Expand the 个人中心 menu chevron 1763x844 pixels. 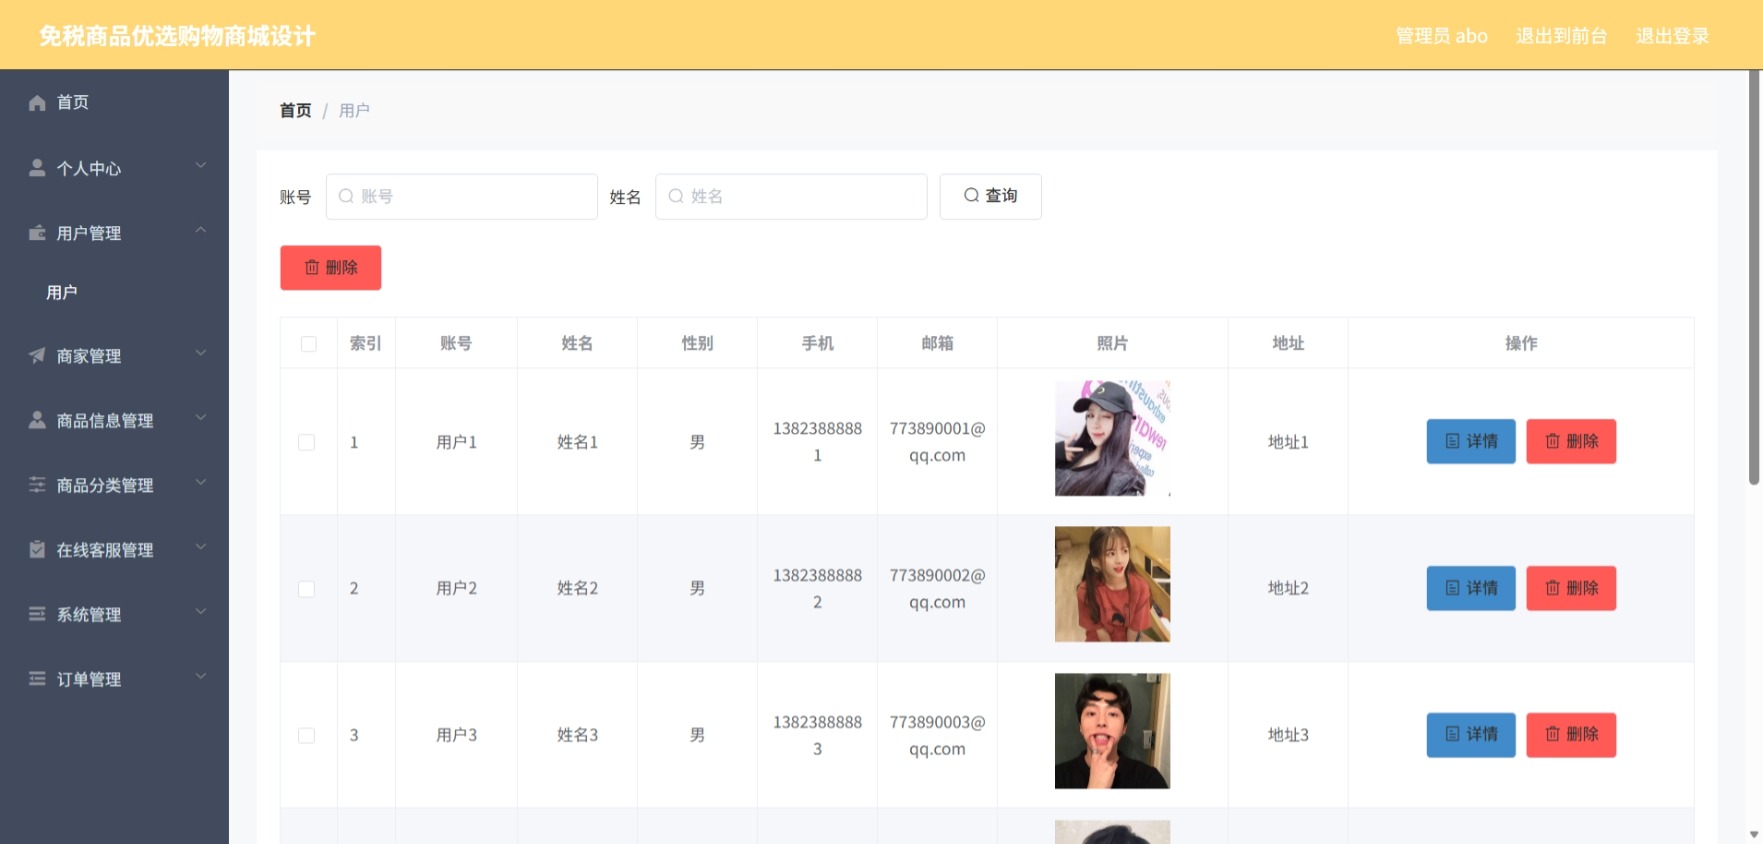click(201, 165)
